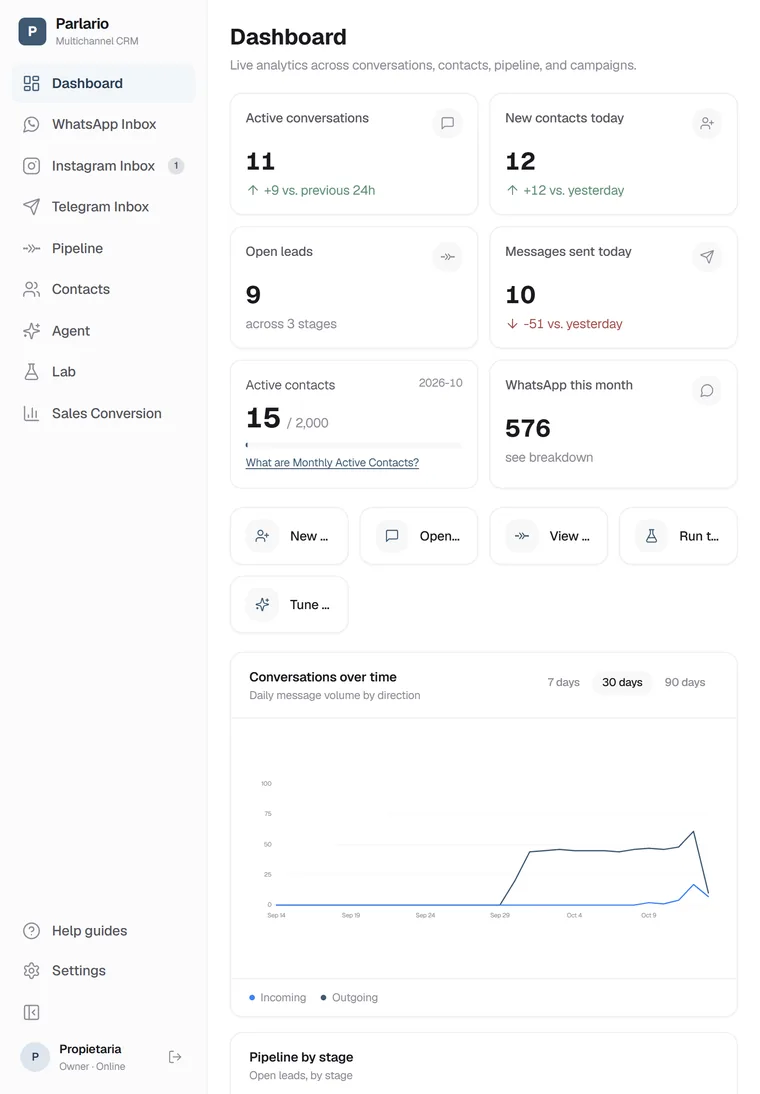Click the conversations line chart area
The width and height of the screenshot is (760, 1094).
pos(484,848)
